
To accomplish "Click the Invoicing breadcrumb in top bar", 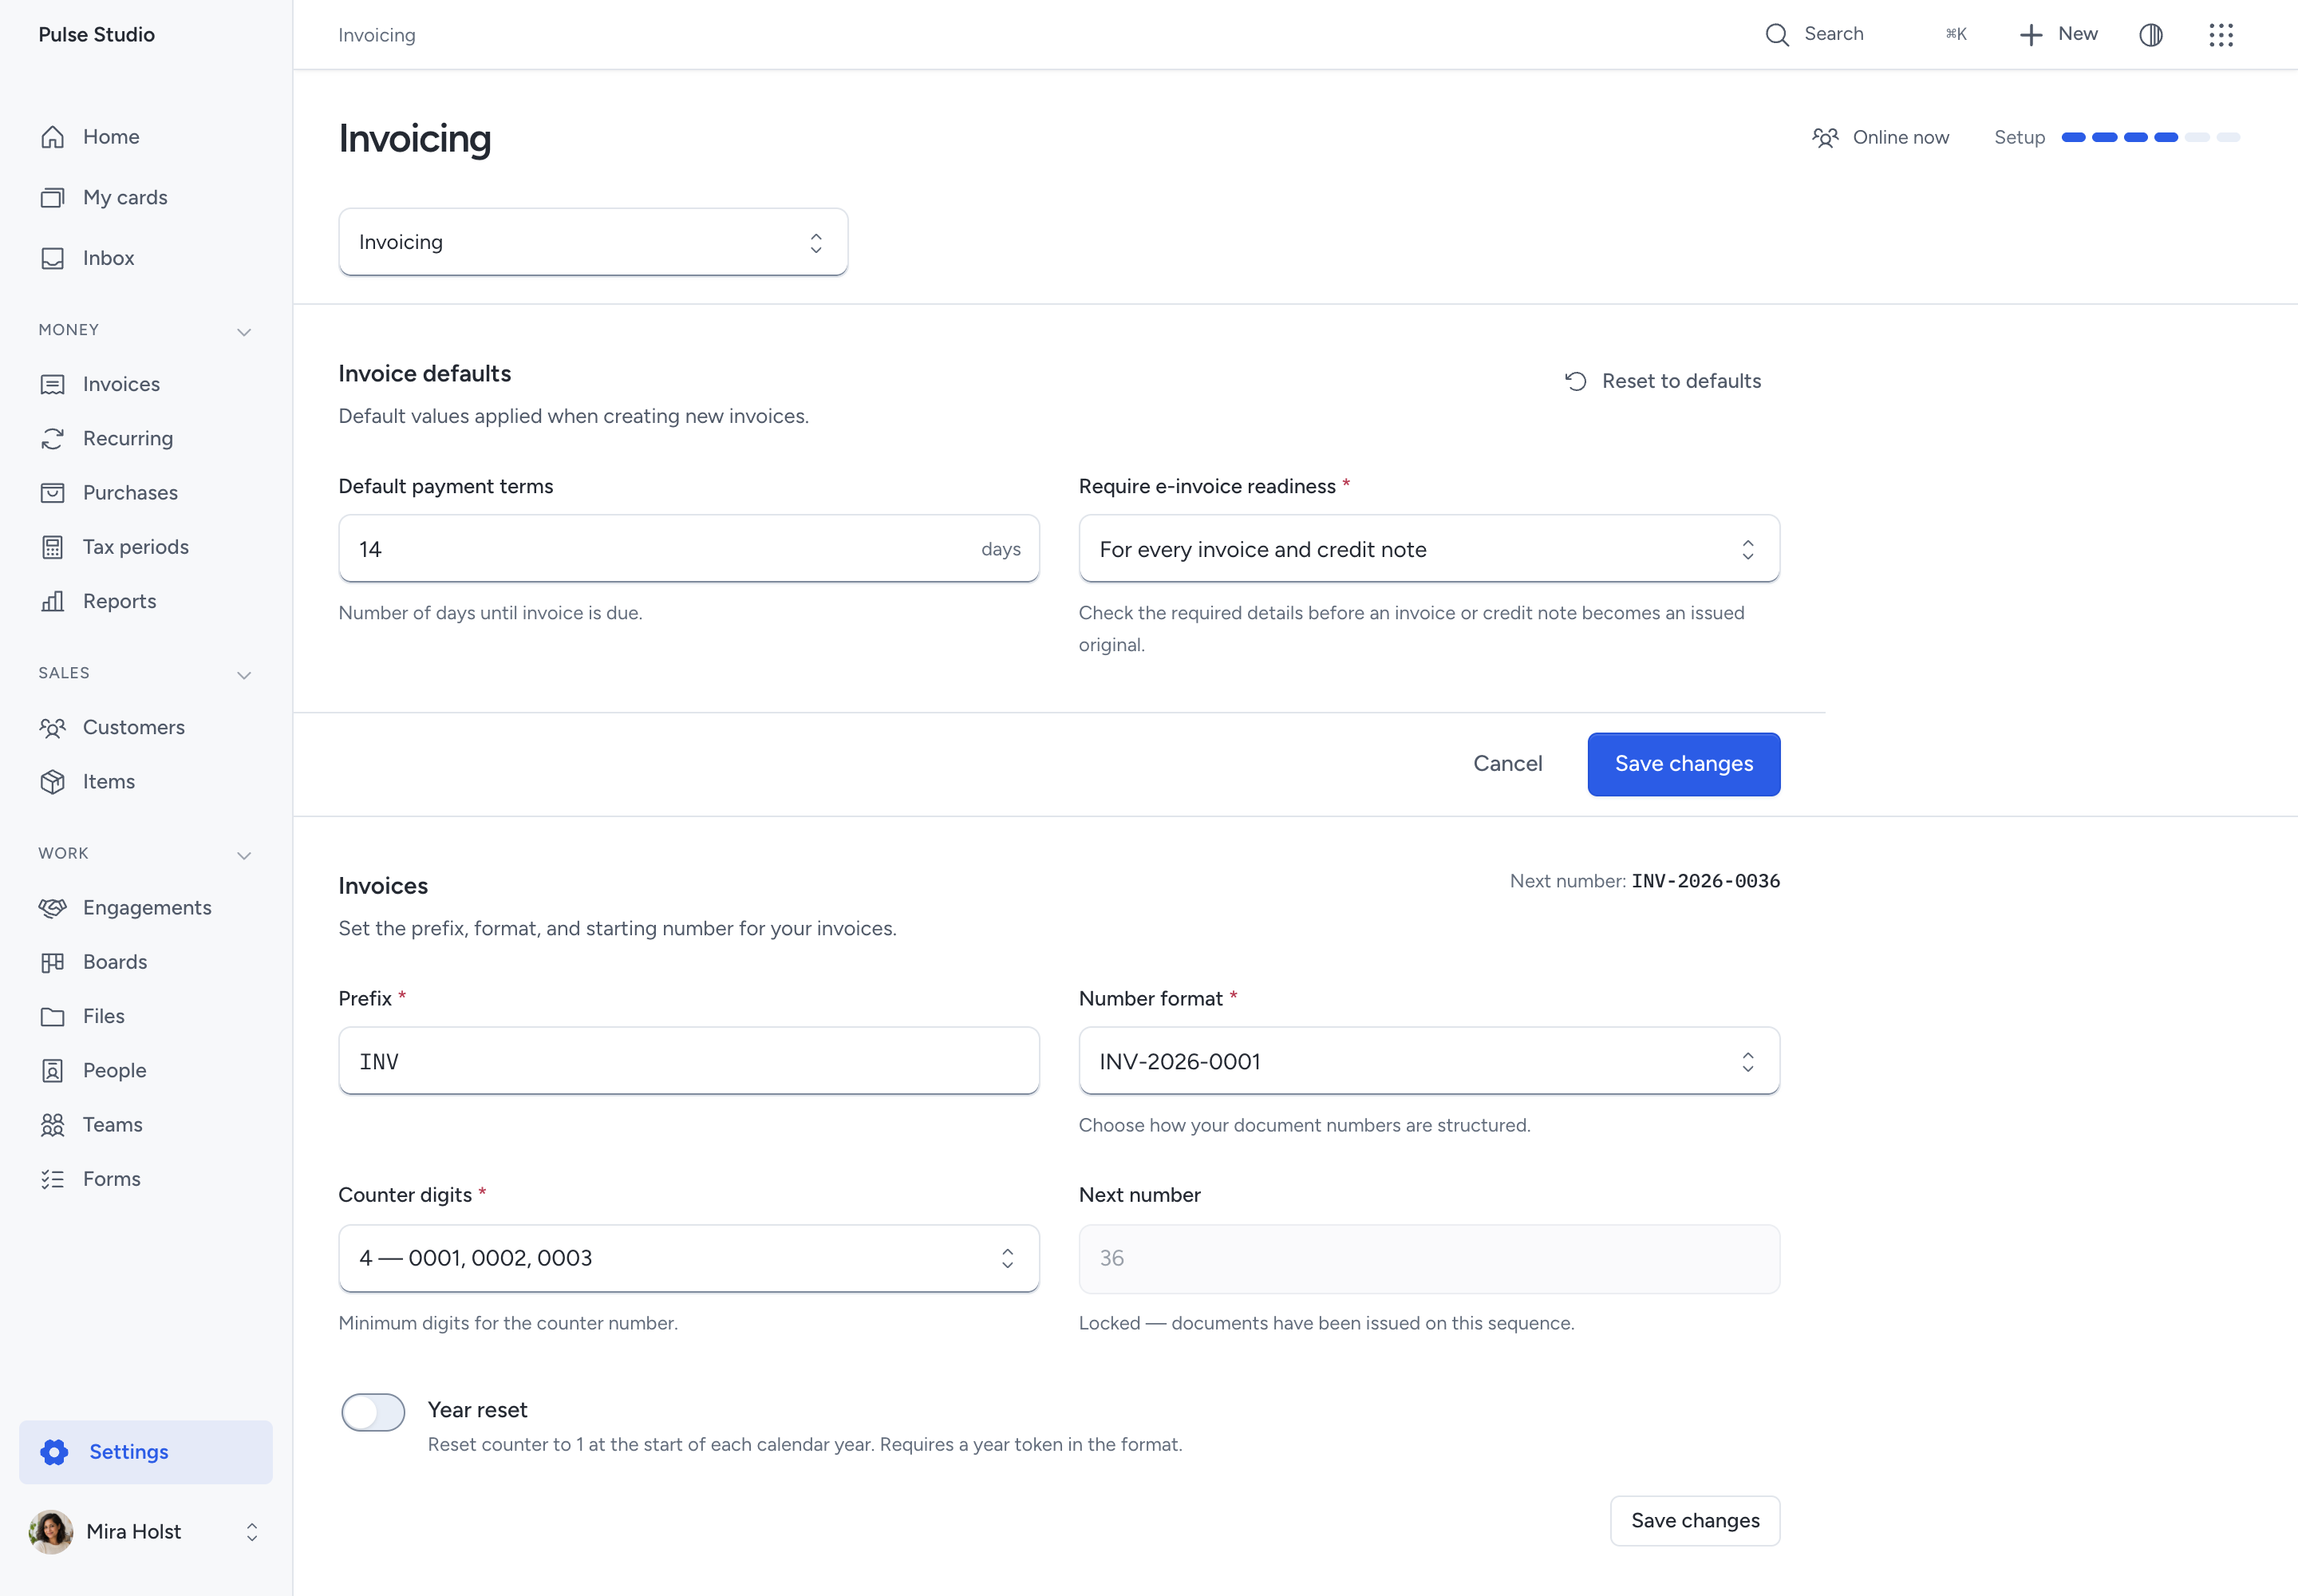I will 377,35.
